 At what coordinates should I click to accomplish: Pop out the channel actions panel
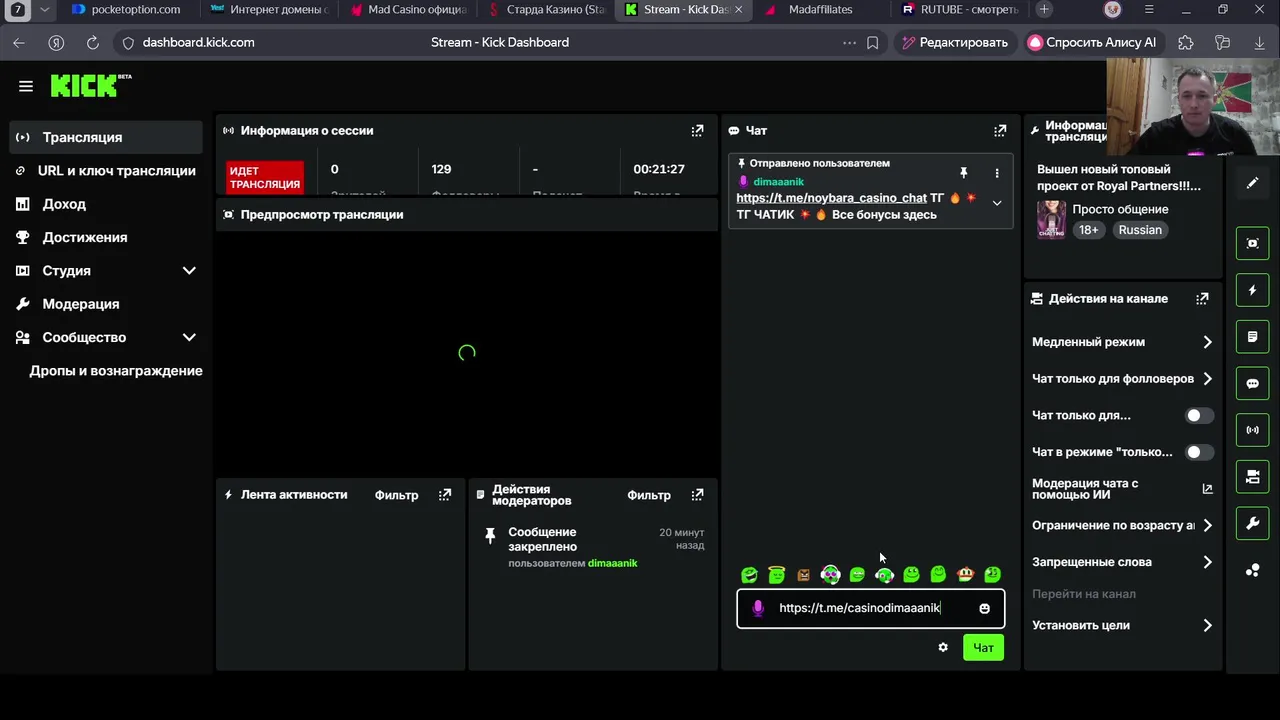[x=1202, y=298]
